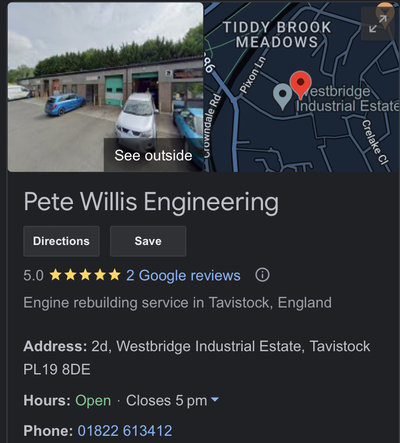Screen dimensions: 400x443
Task: Expand opening hours dropdown arrow
Action: click(x=215, y=399)
